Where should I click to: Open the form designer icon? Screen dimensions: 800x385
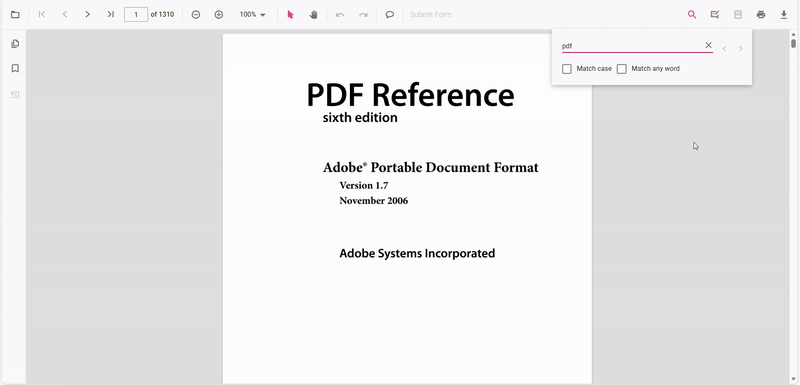738,14
